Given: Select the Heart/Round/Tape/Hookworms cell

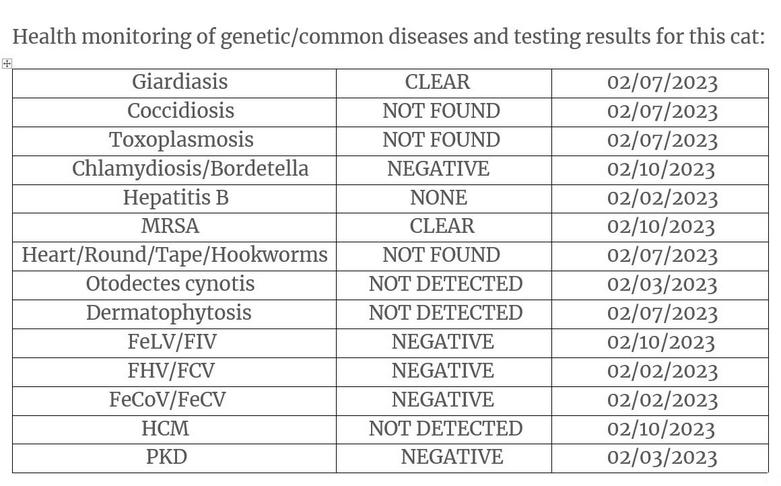Looking at the screenshot, I should pyautogui.click(x=174, y=256).
